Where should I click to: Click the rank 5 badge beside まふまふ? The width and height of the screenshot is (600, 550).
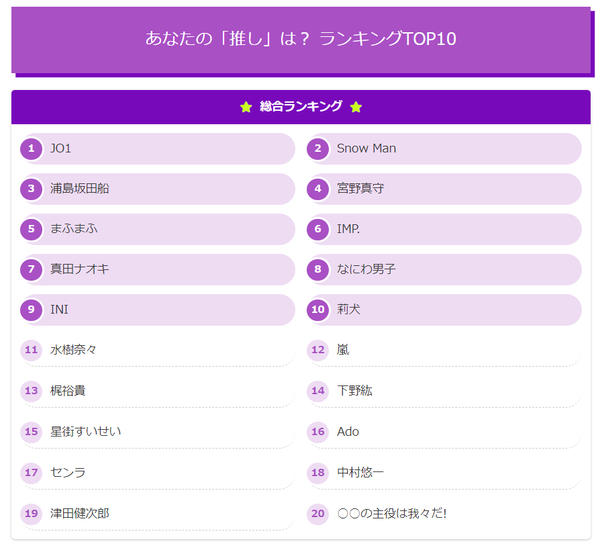(31, 229)
